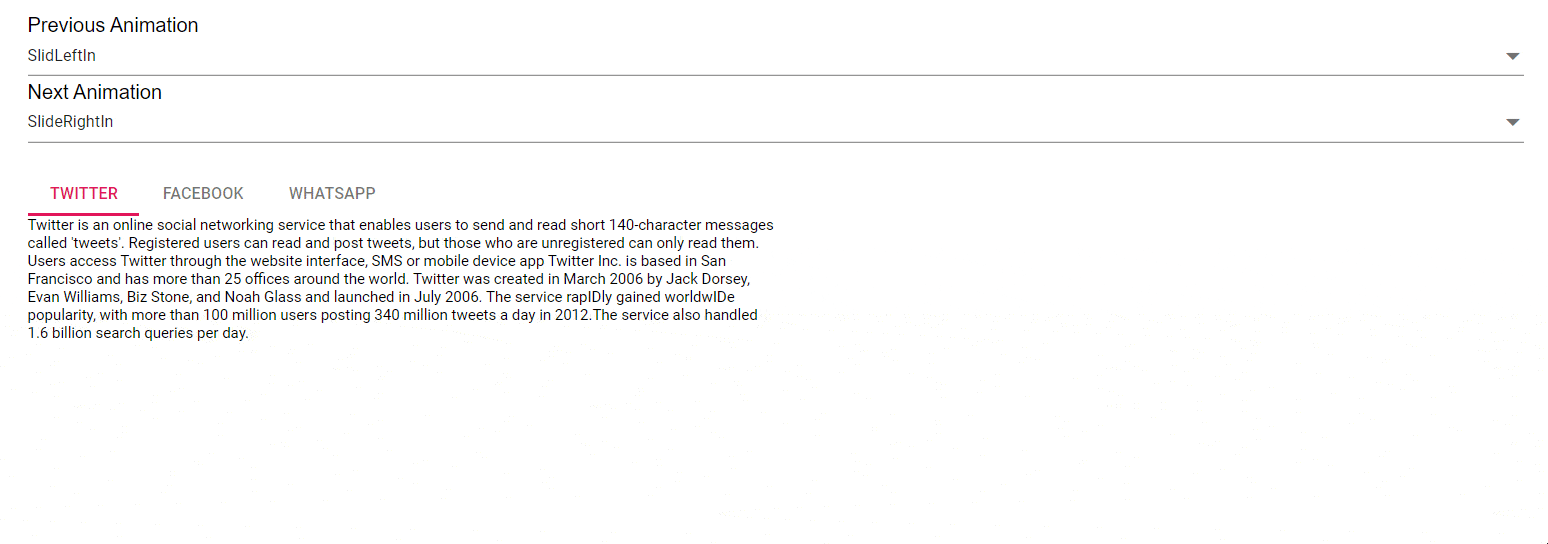Image resolution: width=1548 pixels, height=544 pixels.
Task: Switch to the WhatsApp tab
Action: click(x=332, y=193)
